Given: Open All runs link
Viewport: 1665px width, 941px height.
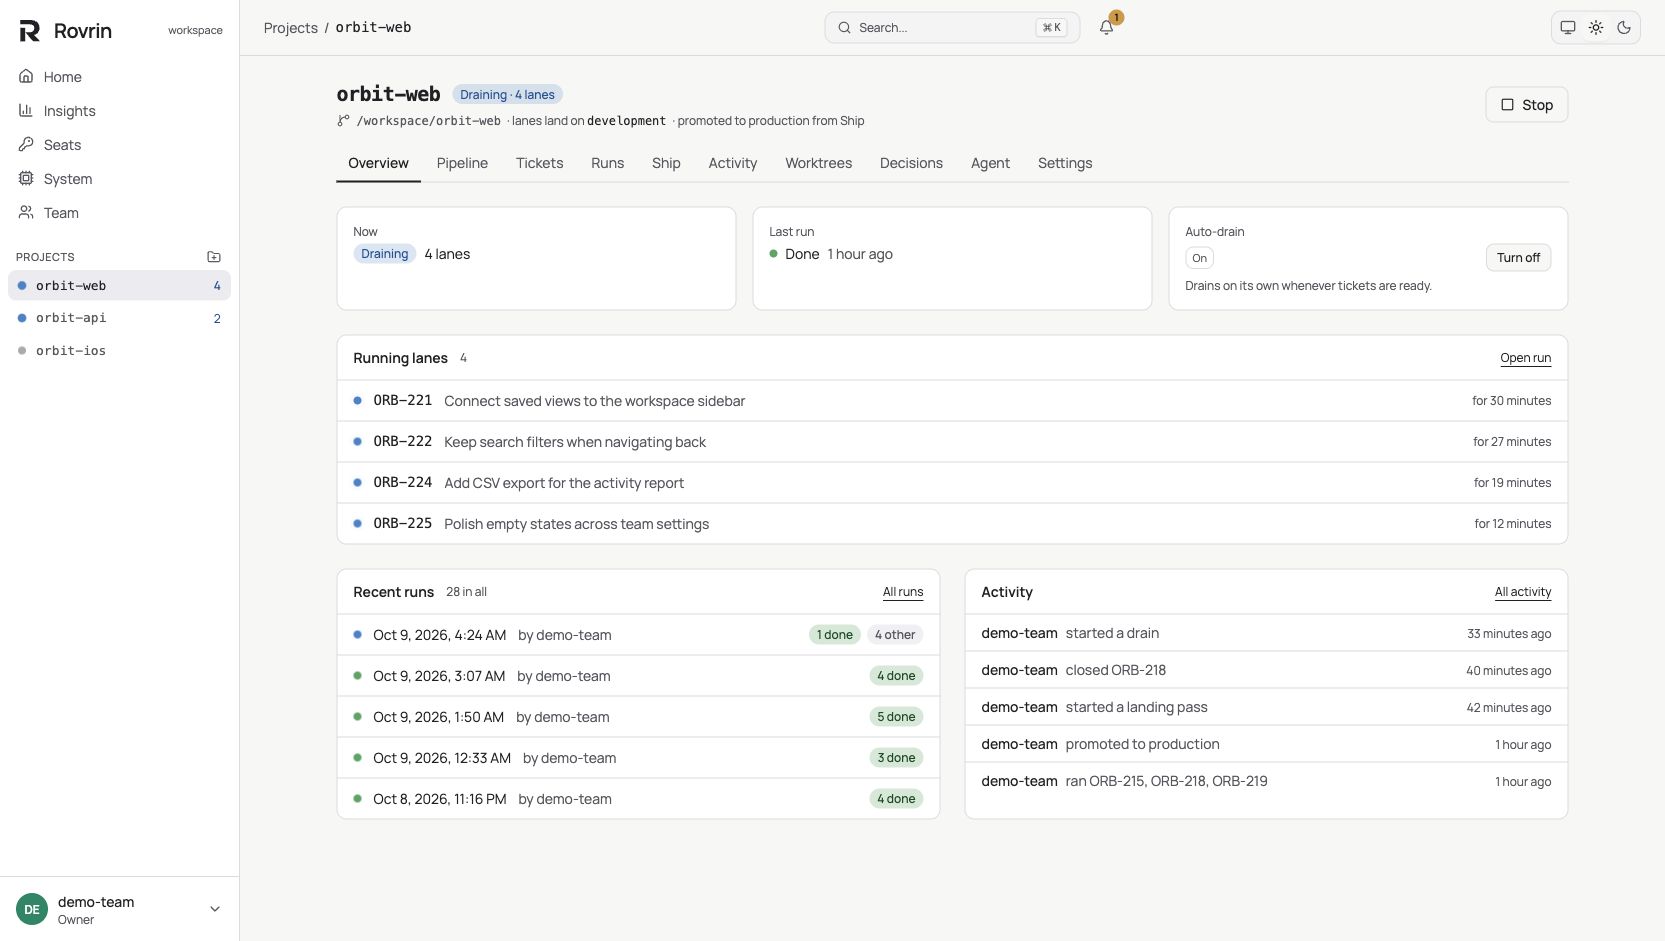Looking at the screenshot, I should click(x=903, y=592).
